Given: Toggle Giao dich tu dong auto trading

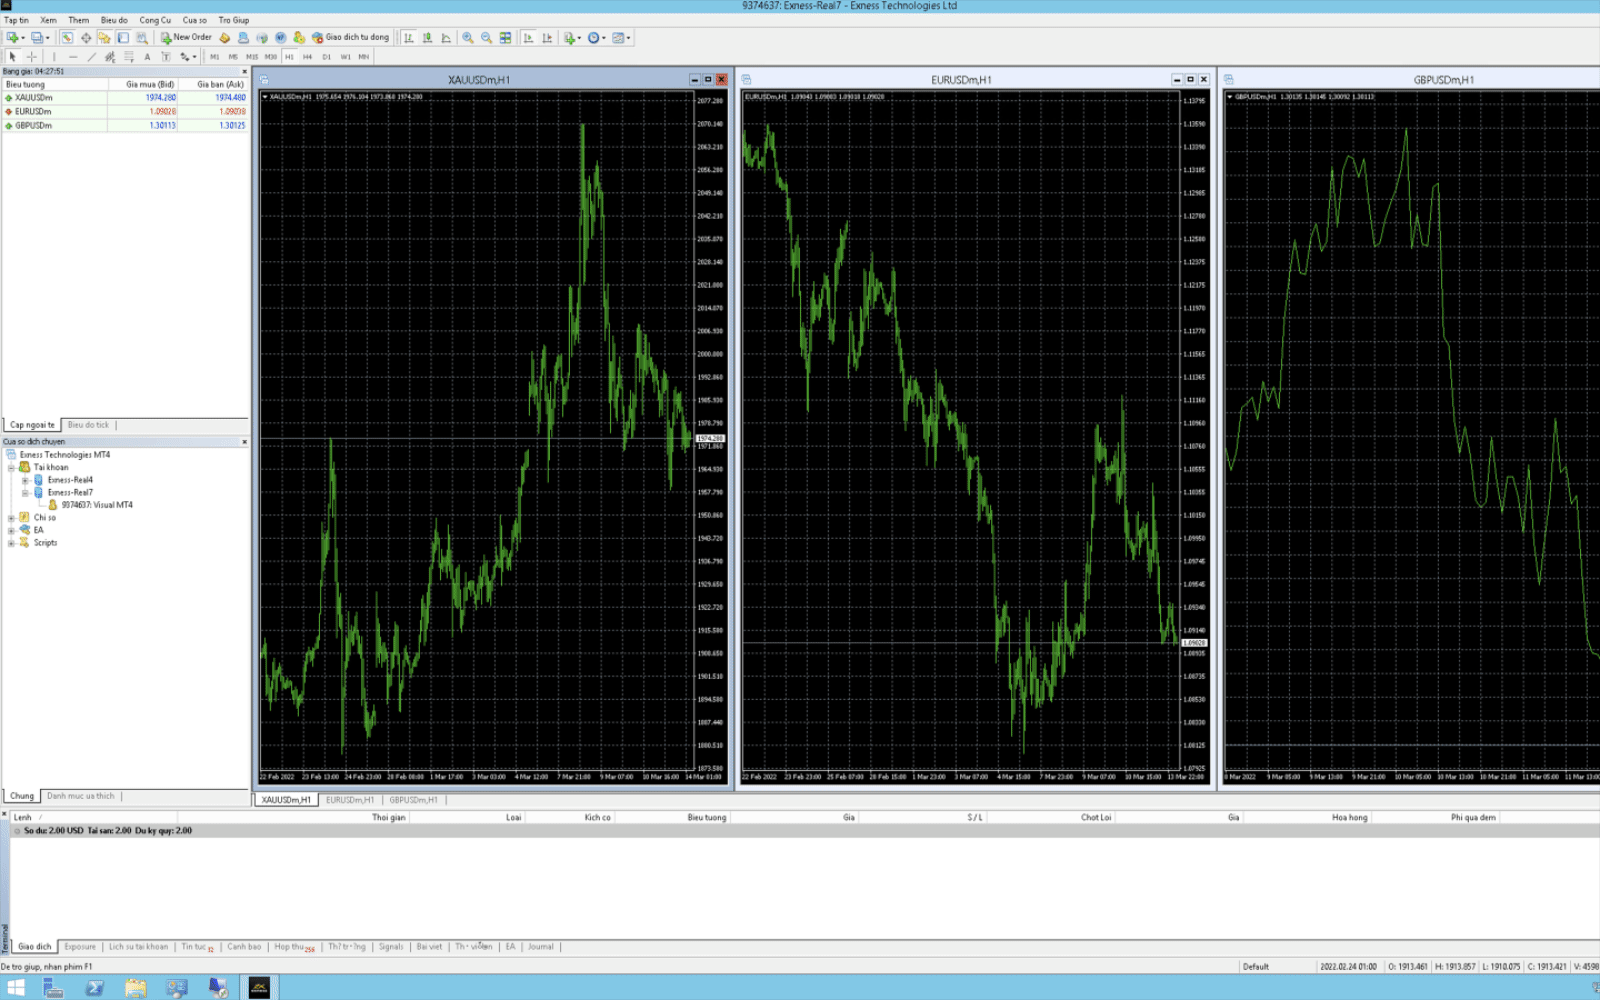Looking at the screenshot, I should coord(350,37).
